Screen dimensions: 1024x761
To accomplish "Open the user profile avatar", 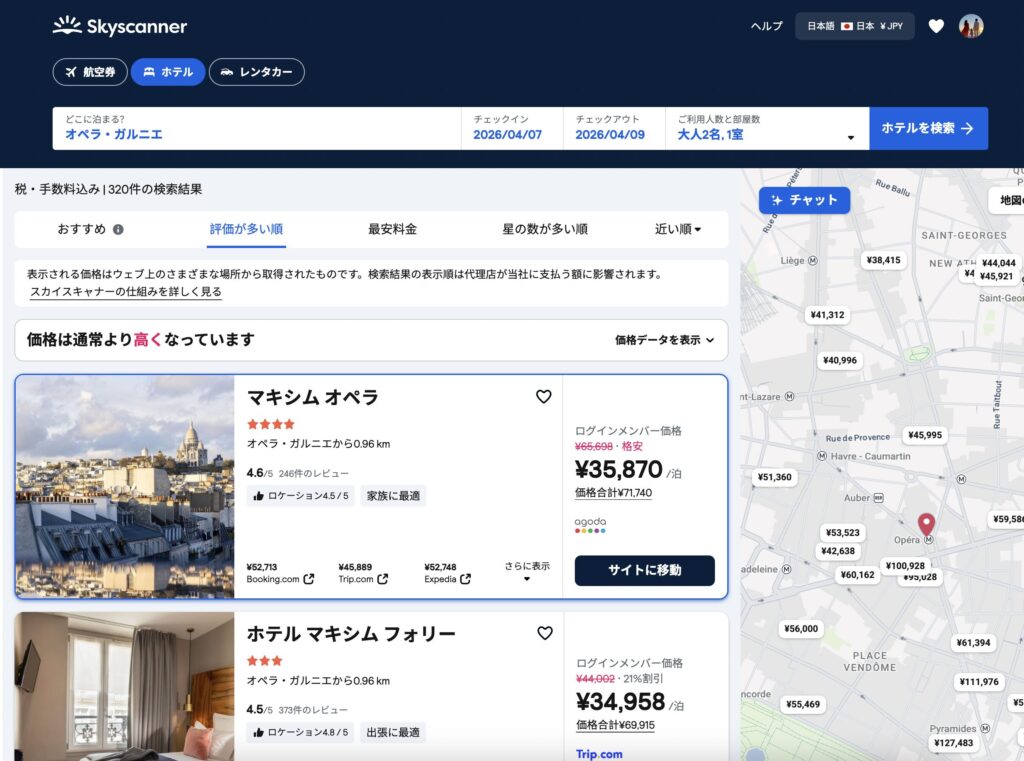I will pos(971,26).
